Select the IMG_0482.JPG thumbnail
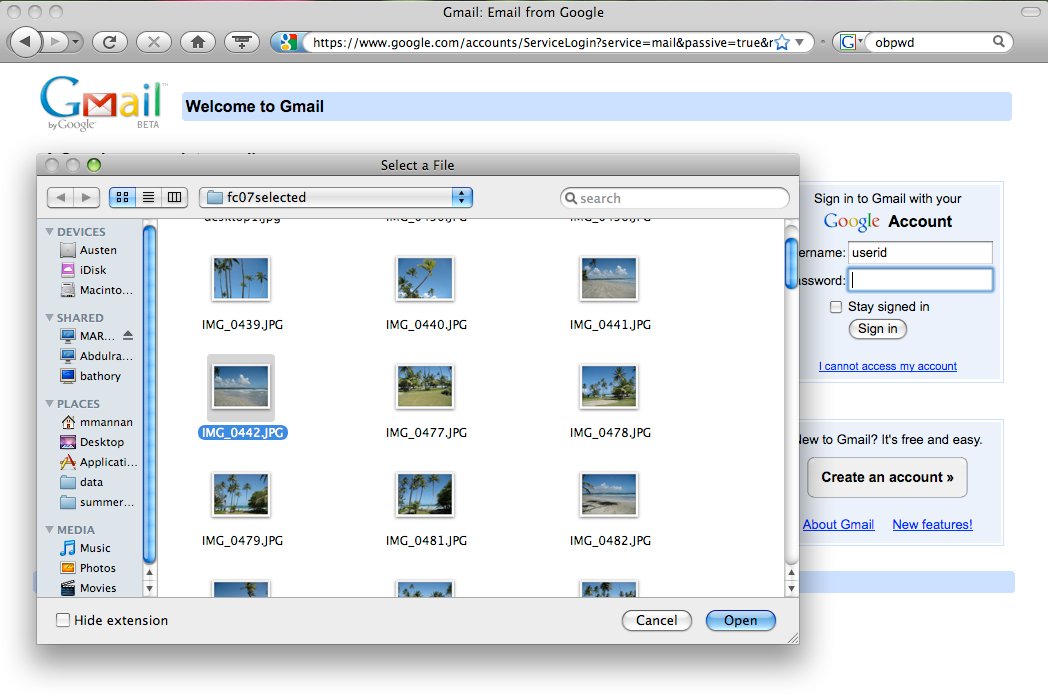The image size is (1048, 698). point(609,495)
